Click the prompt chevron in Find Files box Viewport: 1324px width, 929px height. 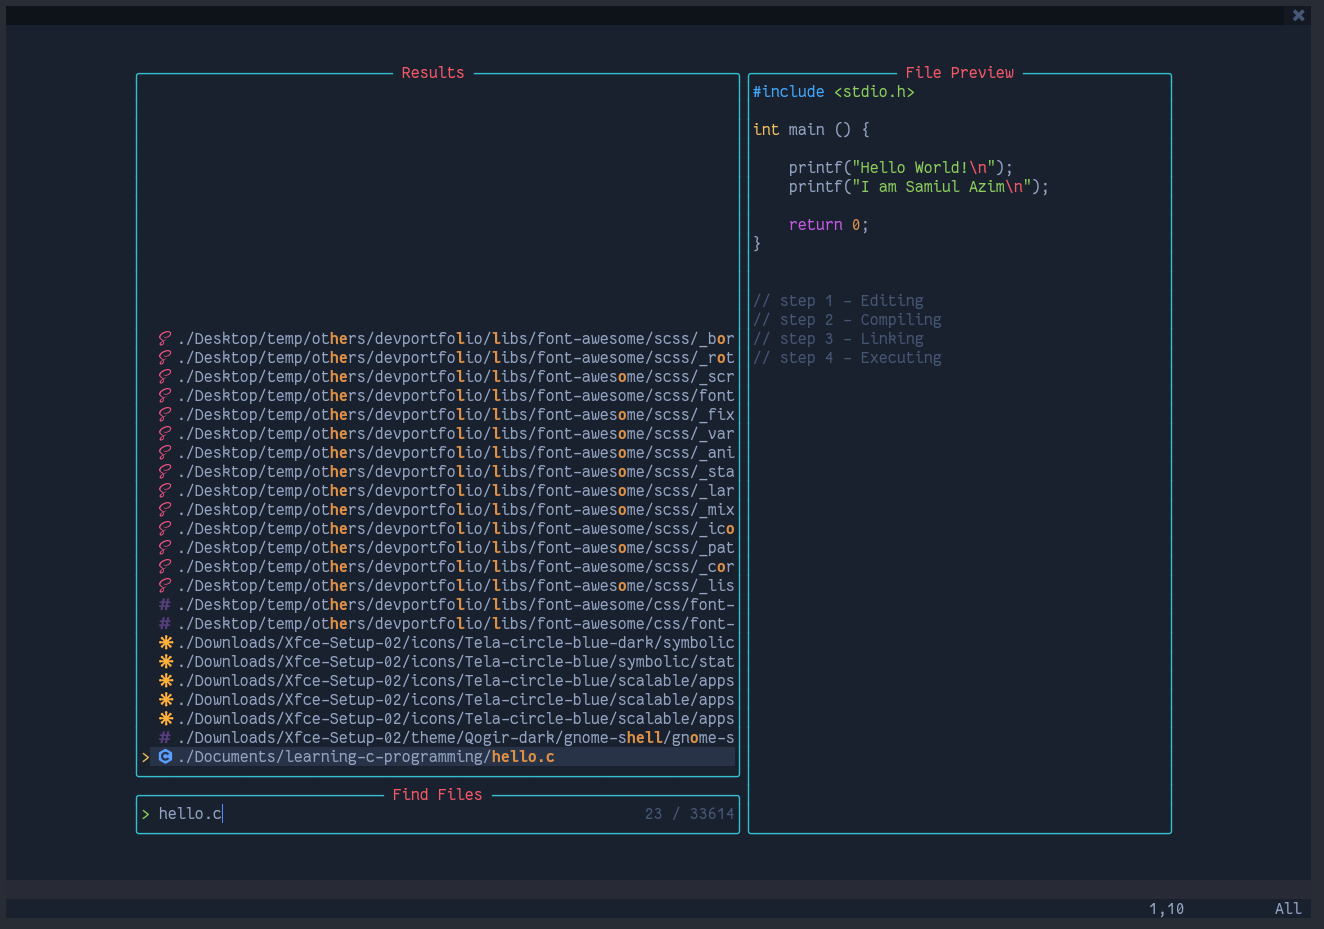(146, 814)
